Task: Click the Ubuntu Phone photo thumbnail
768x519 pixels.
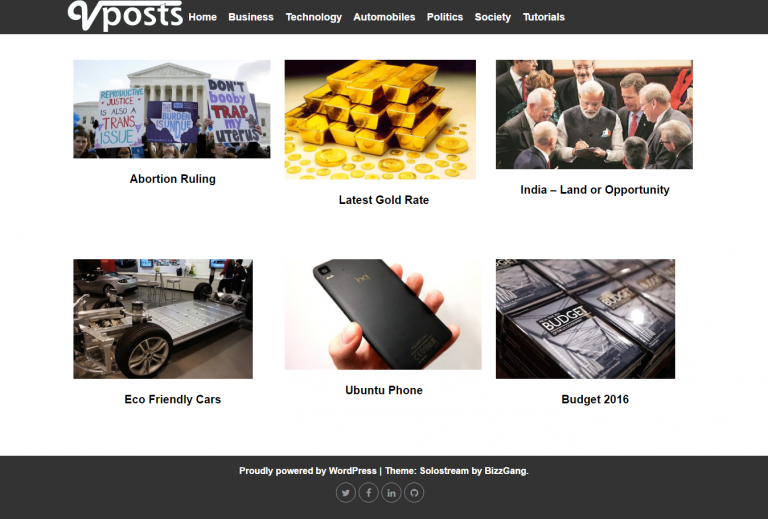Action: tap(383, 314)
